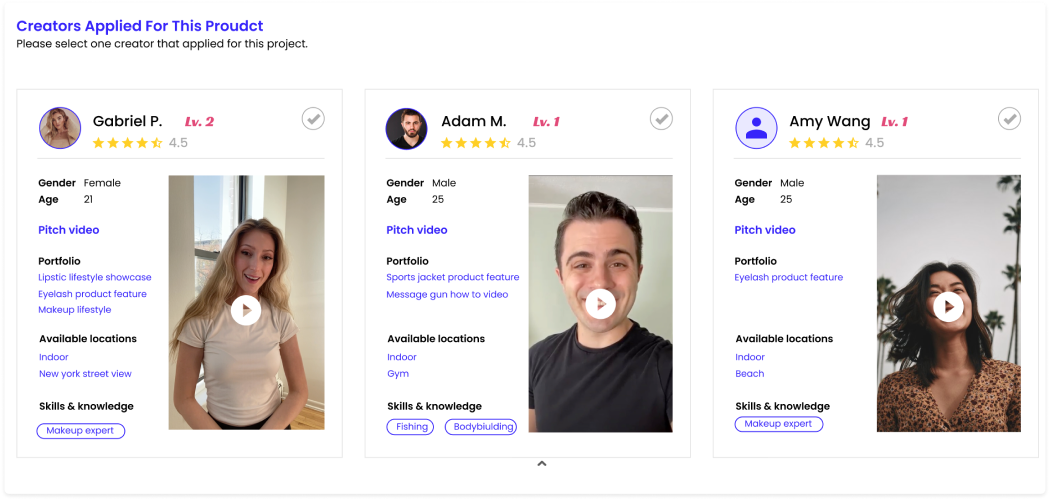Image resolution: width=1050 pixels, height=500 pixels.
Task: Click Indoor location on Amy Wang's card
Action: [x=750, y=357]
